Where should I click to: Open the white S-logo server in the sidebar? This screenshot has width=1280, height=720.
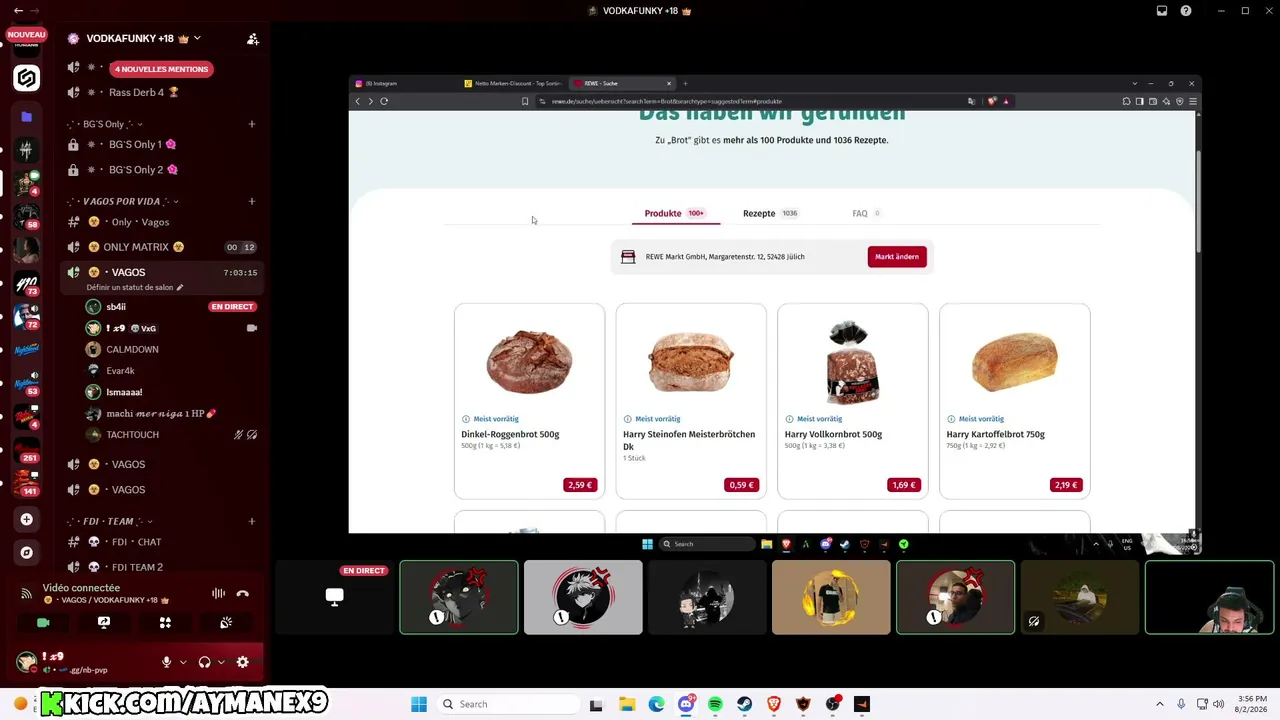(x=27, y=78)
